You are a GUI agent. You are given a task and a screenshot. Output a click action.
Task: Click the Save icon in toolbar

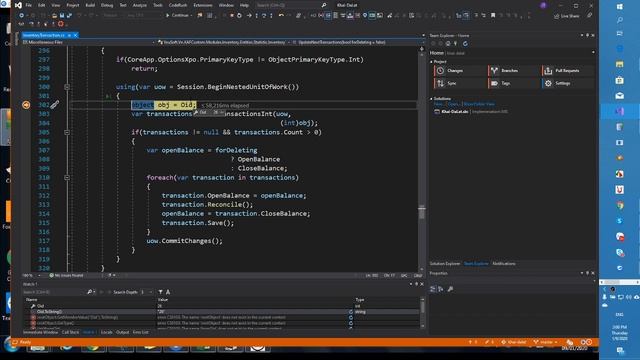pos(62,16)
